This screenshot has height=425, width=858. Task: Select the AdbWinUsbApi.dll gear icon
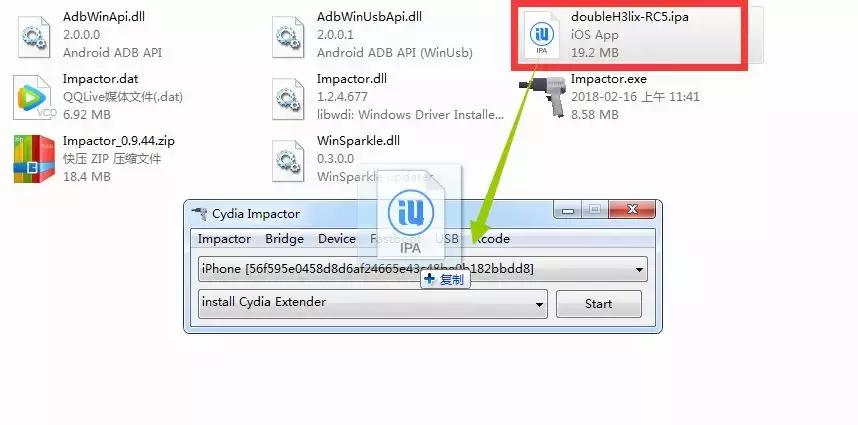(x=288, y=37)
